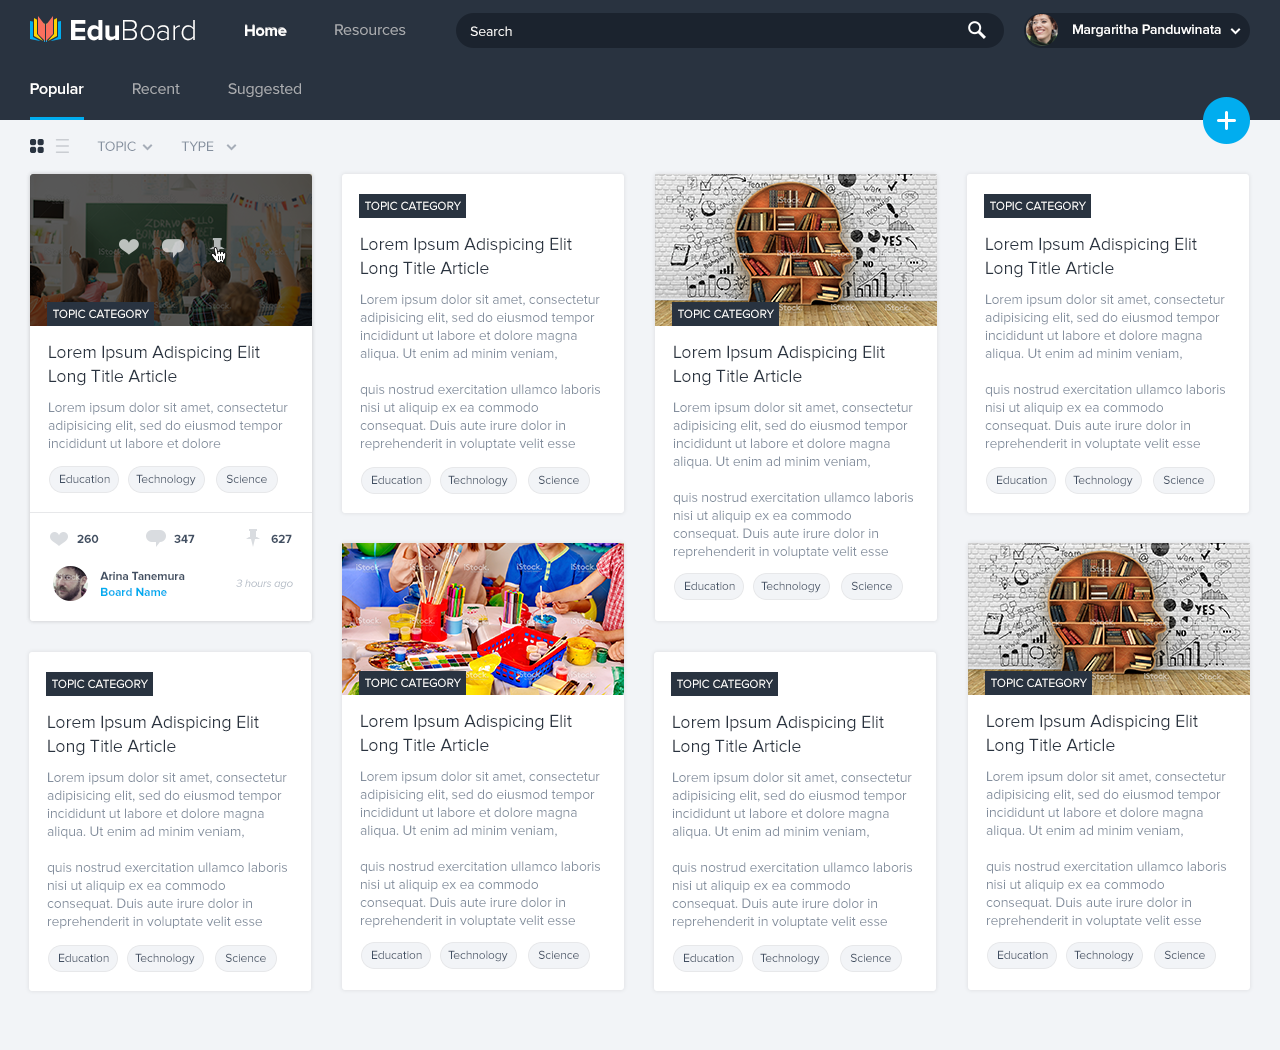Open the Board Name link
The height and width of the screenshot is (1050, 1280).
click(133, 592)
